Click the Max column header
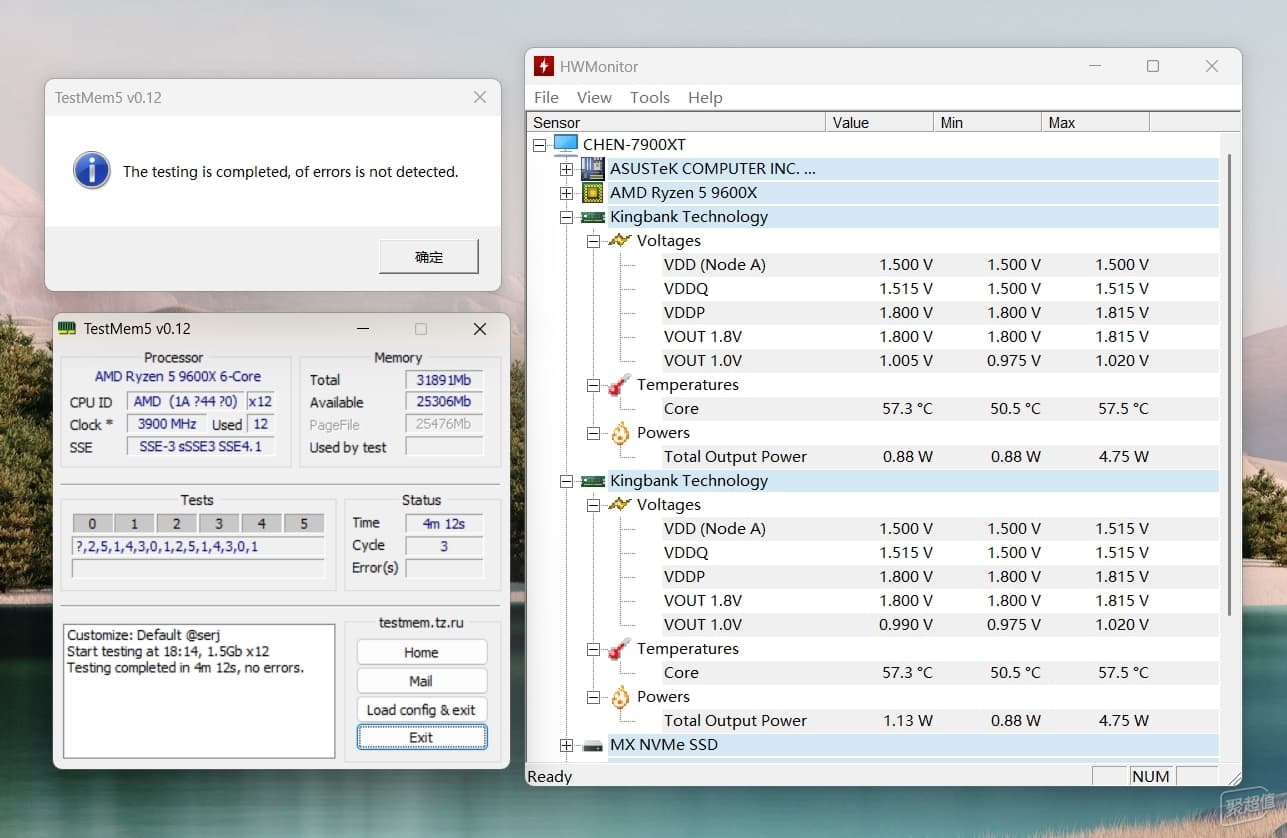Viewport: 1287px width, 838px height. [1096, 122]
